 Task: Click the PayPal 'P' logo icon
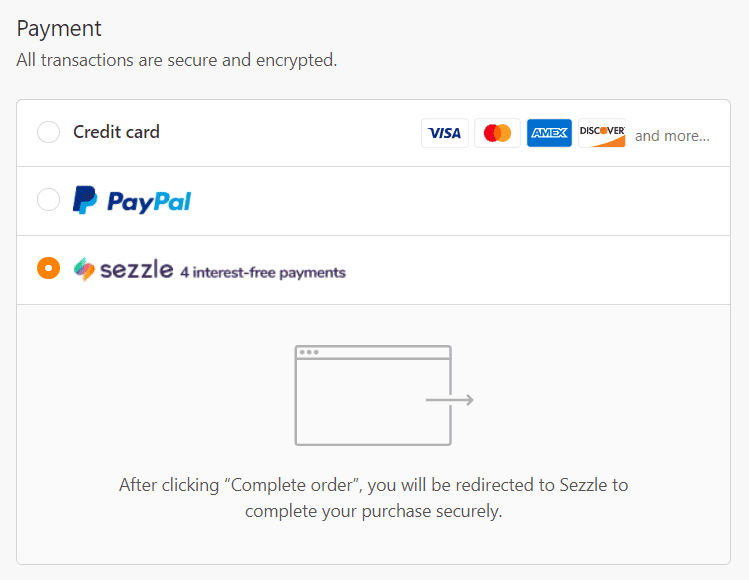tap(85, 200)
